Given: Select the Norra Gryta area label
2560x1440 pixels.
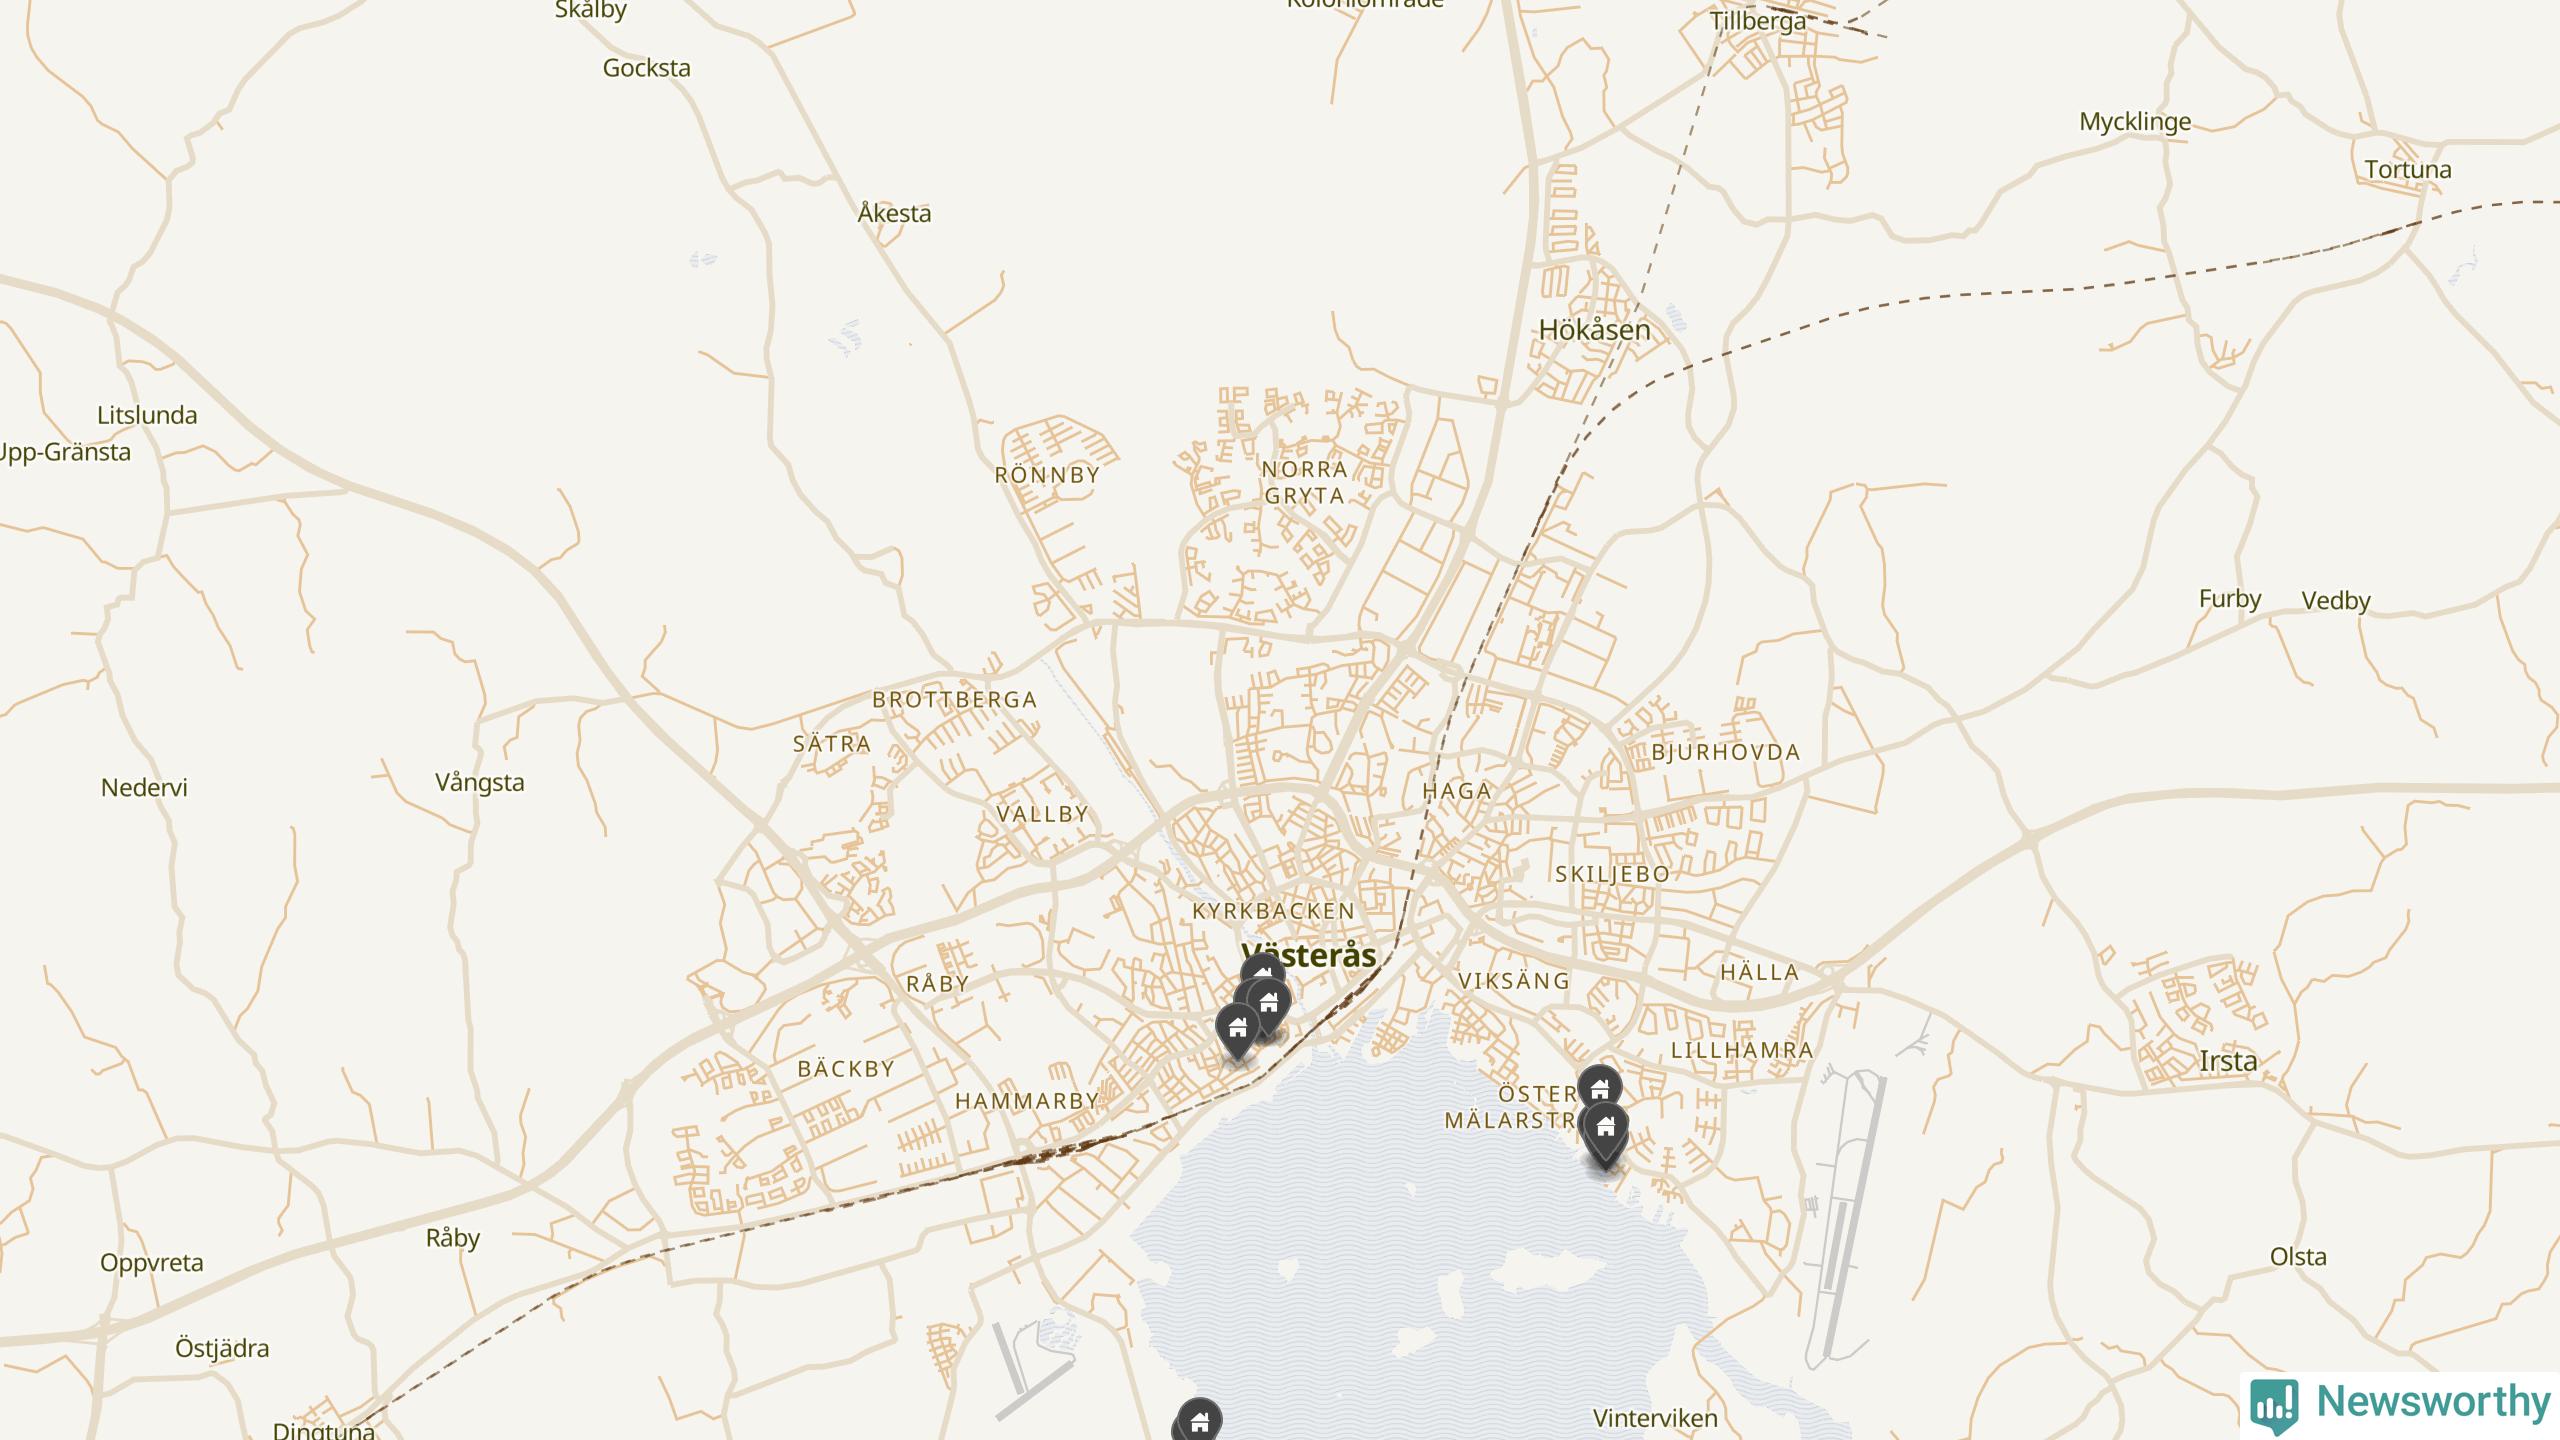Looking at the screenshot, I should (1305, 482).
